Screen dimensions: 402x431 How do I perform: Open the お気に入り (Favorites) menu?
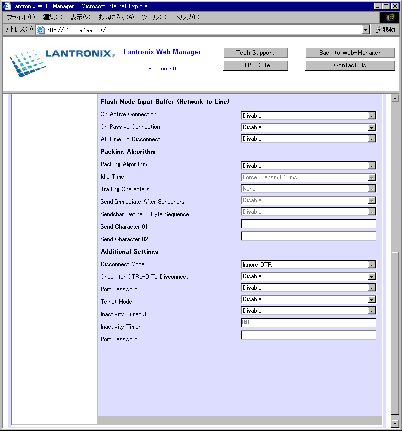pyautogui.click(x=116, y=17)
